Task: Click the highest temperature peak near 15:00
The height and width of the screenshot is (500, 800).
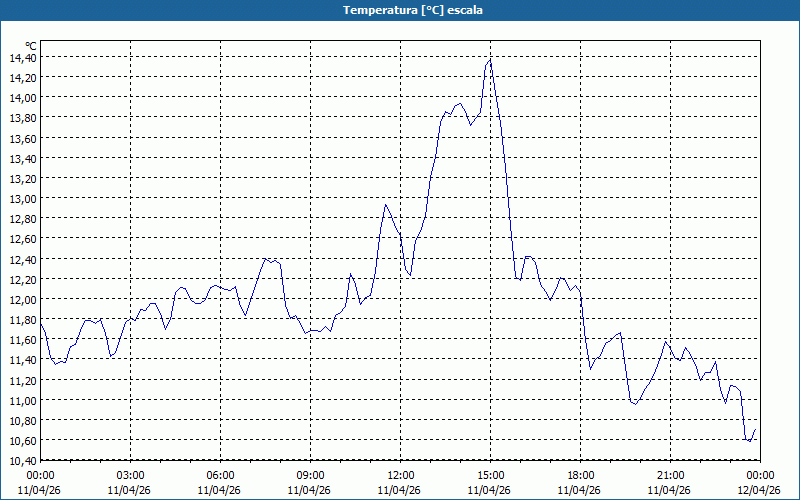Action: 490,60
